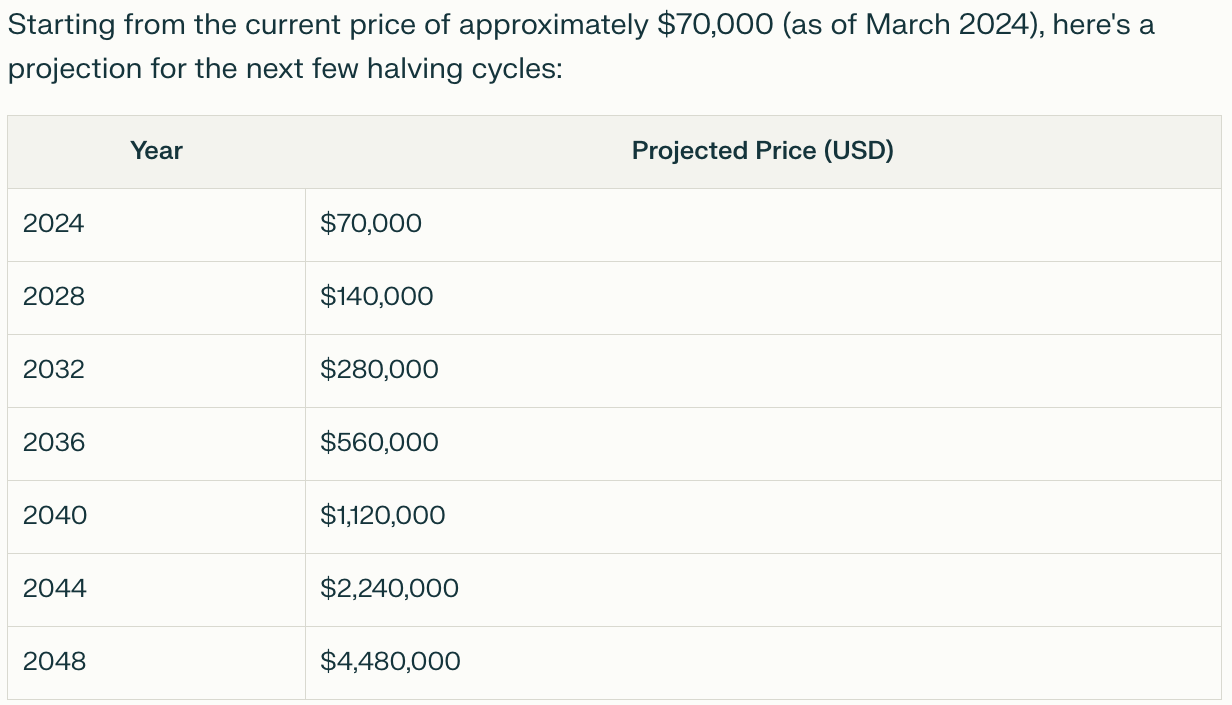Select the 2024 year cell
1232x705 pixels.
(156, 225)
